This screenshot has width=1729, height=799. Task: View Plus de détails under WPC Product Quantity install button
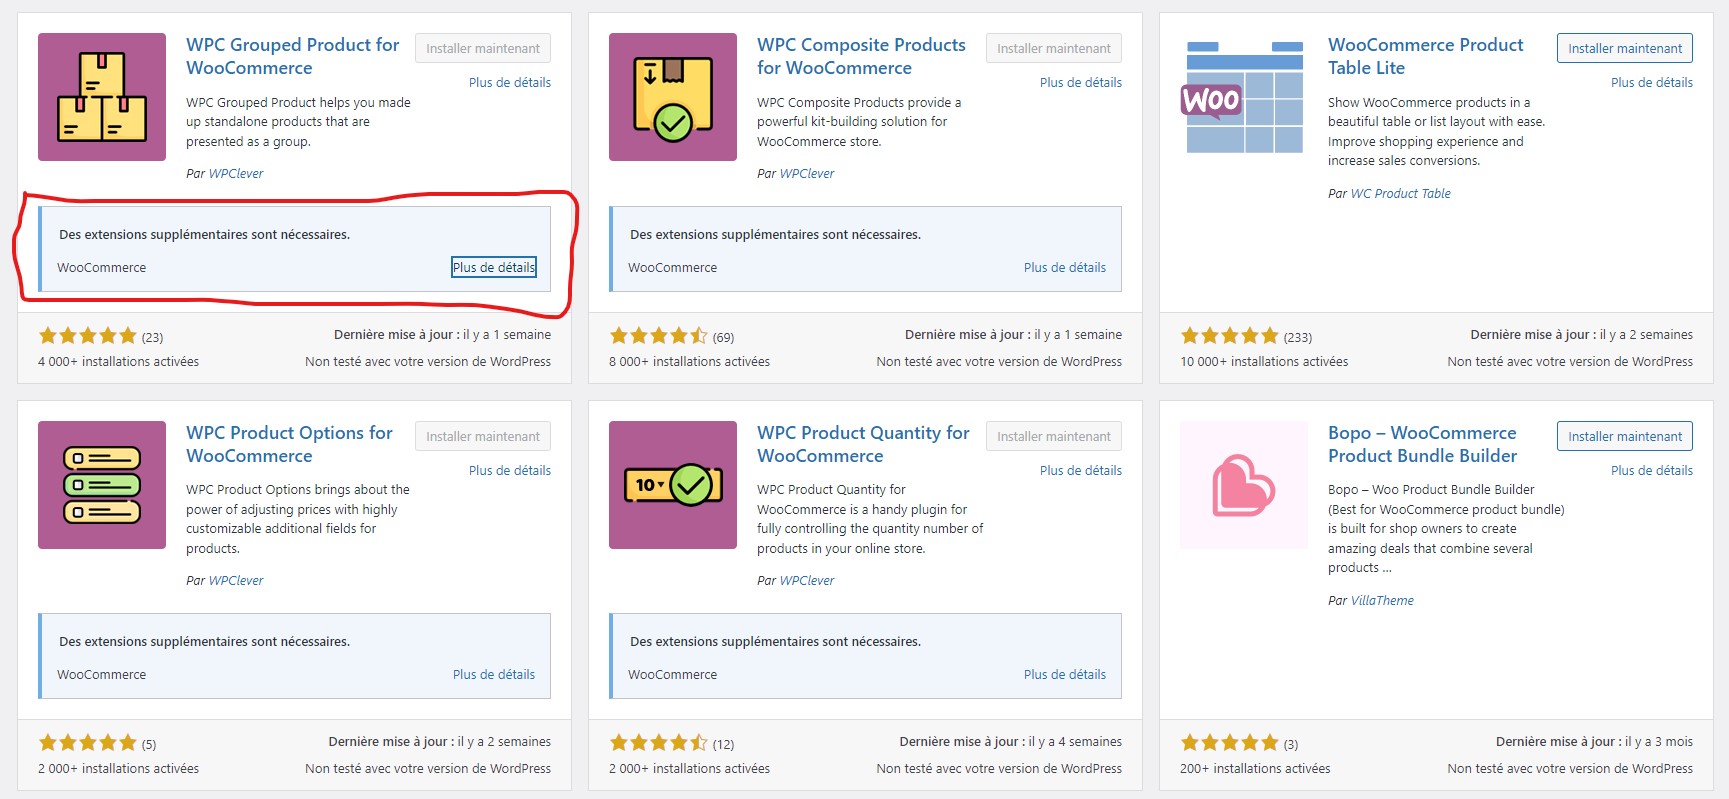click(x=1081, y=470)
